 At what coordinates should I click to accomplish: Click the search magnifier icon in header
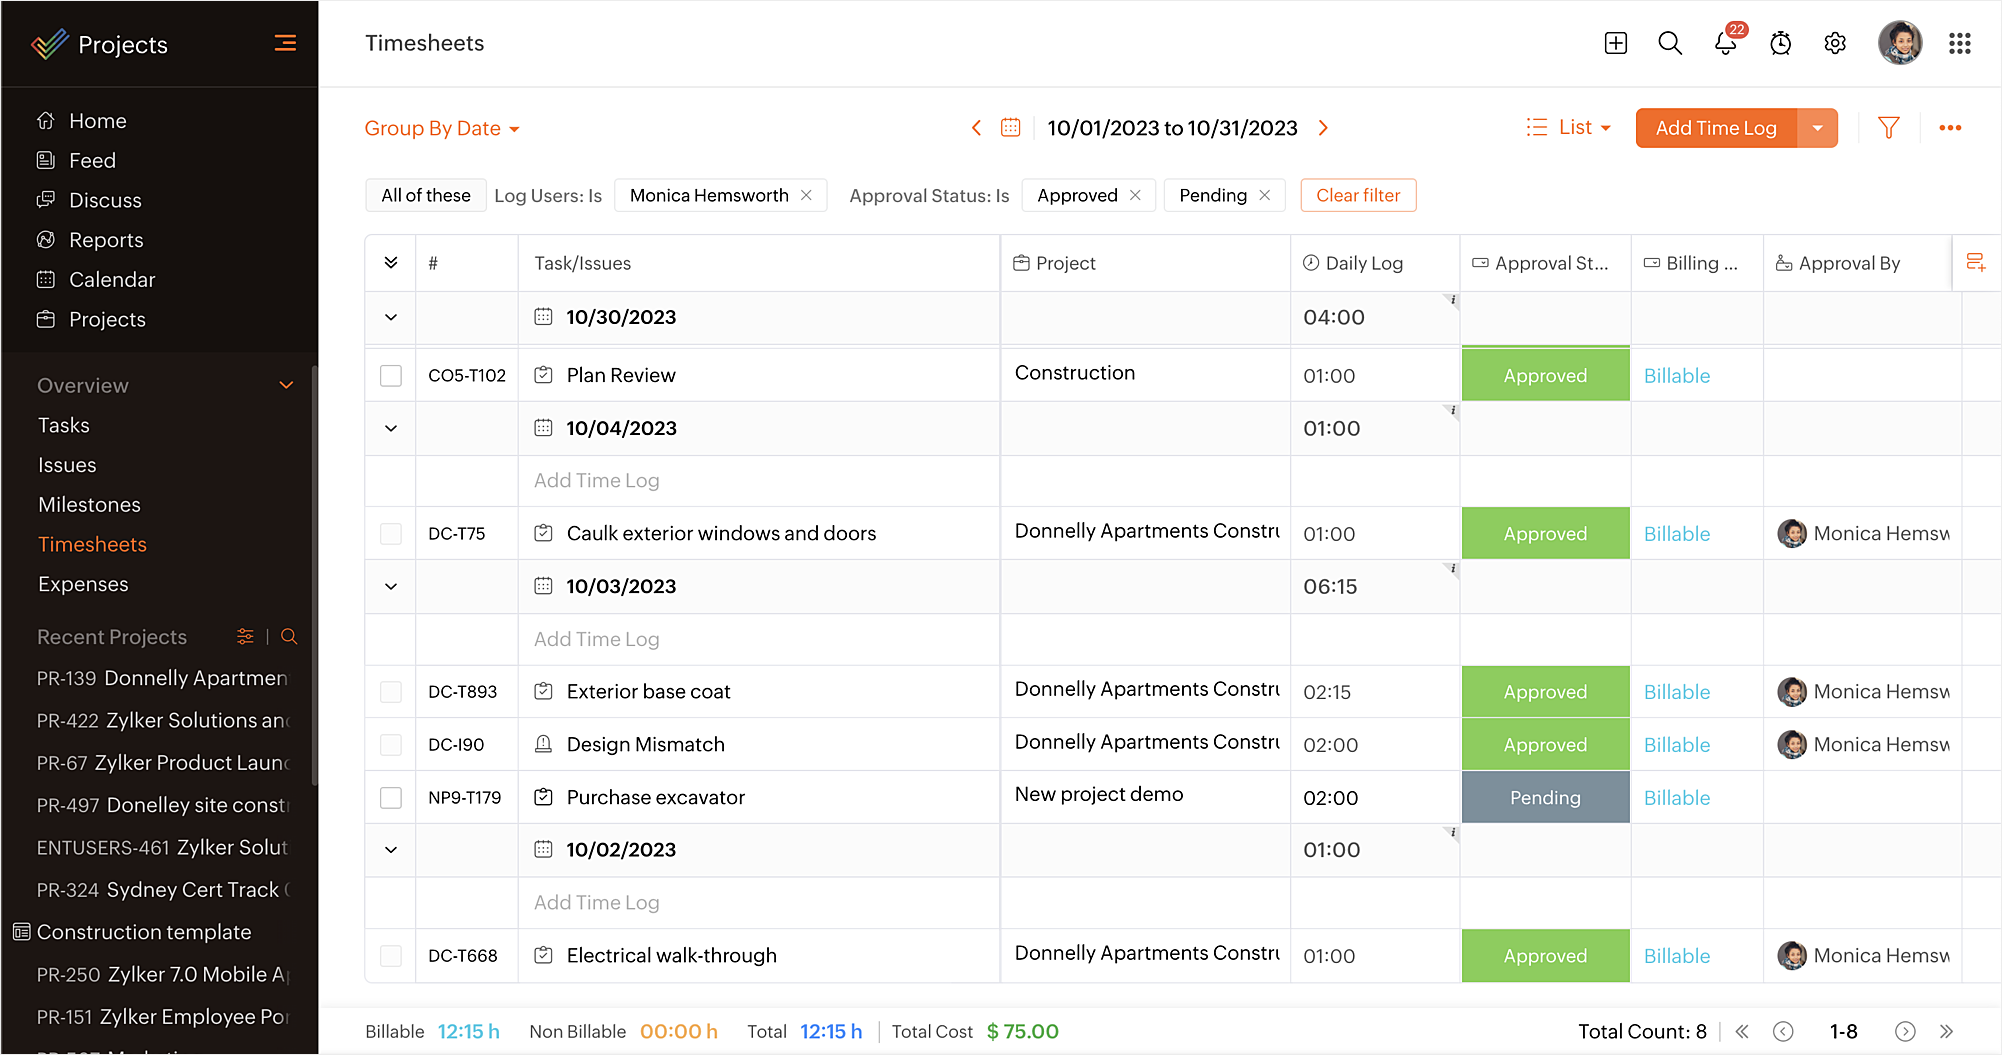[1669, 43]
